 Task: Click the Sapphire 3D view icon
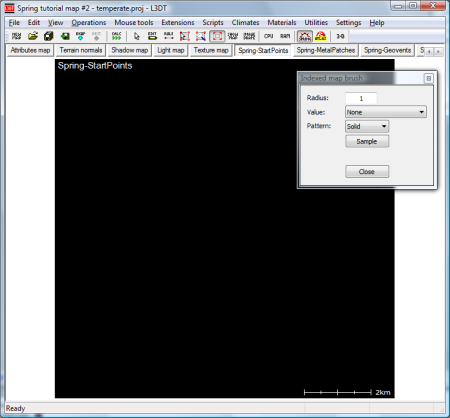pos(305,36)
